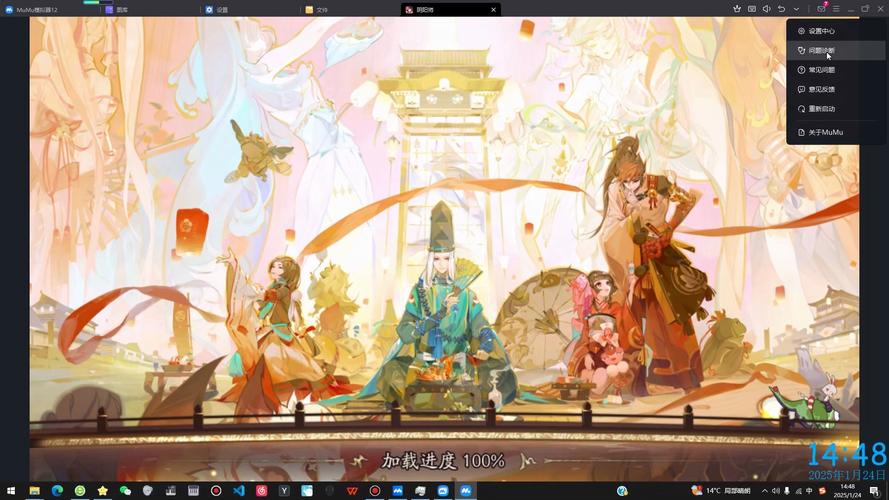The height and width of the screenshot is (500, 889).
Task: Open 设置中心 from the MuMu menu
Action: 821,31
